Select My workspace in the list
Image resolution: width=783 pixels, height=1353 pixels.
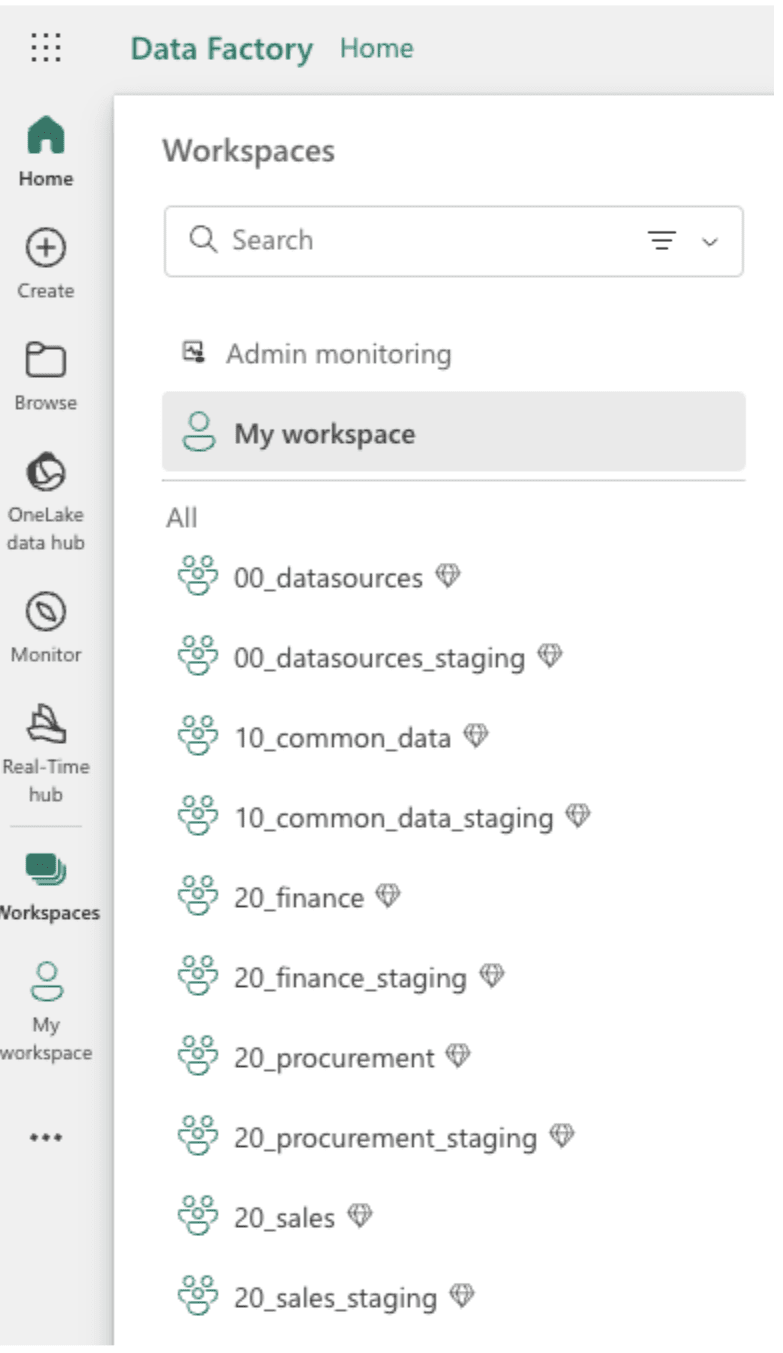454,432
